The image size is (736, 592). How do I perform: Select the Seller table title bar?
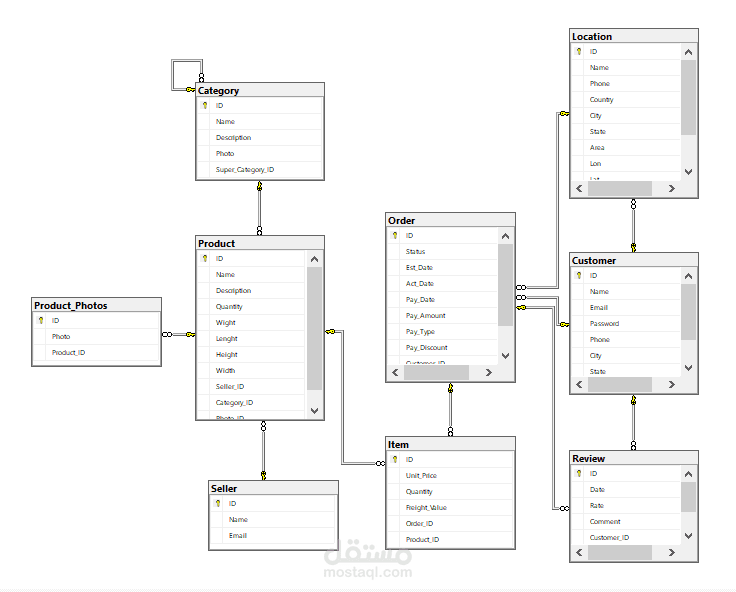pyautogui.click(x=273, y=488)
